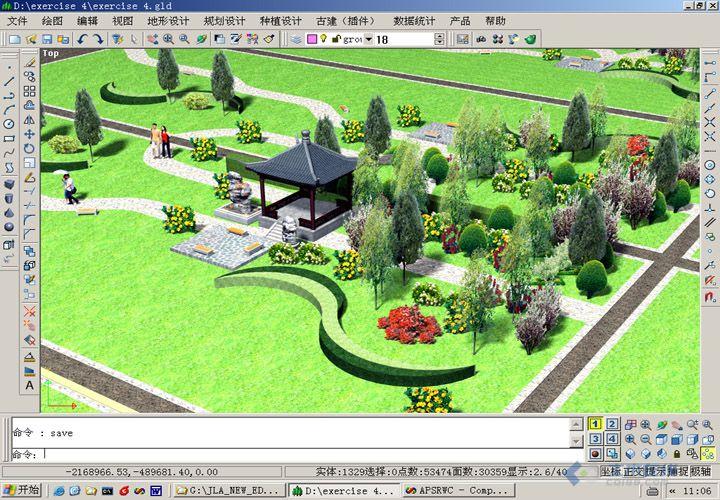The width and height of the screenshot is (720, 500).
Task: Toggle the layer padlock lock state
Action: (x=336, y=39)
